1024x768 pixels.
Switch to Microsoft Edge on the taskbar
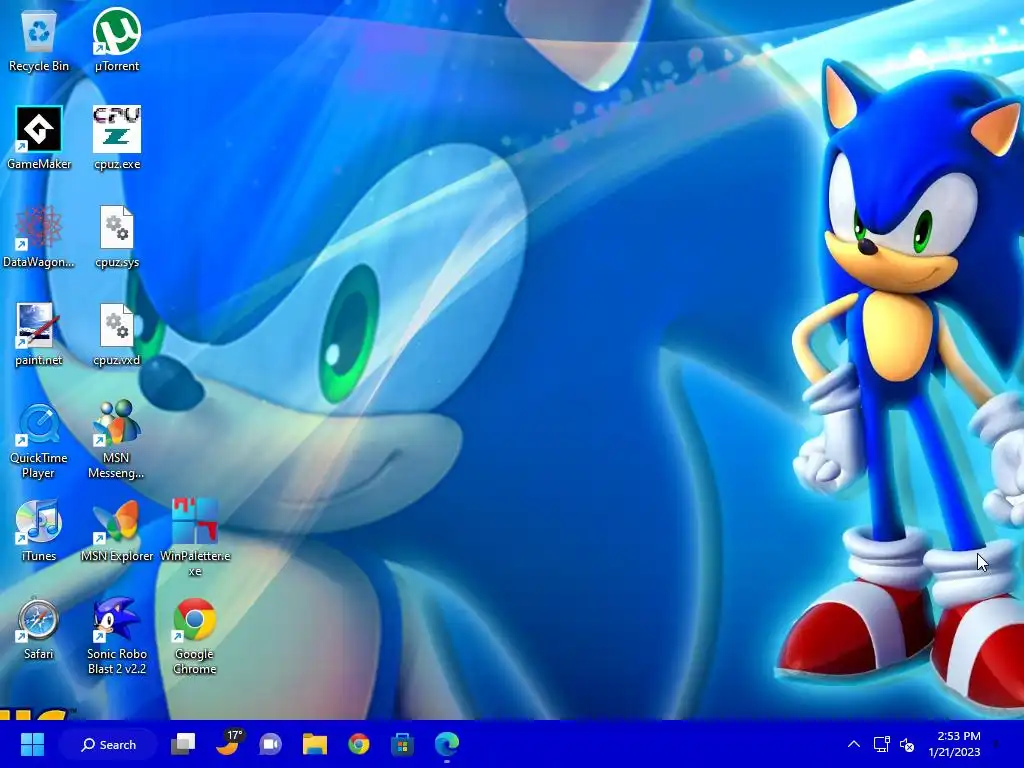tap(447, 744)
